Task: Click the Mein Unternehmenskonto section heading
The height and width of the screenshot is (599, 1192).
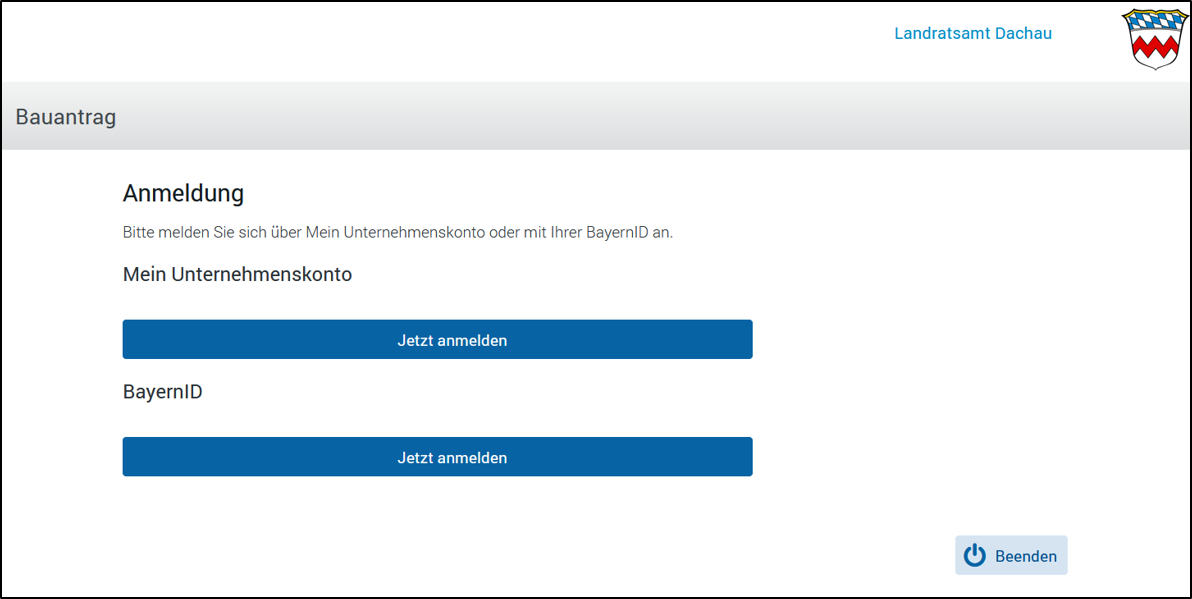Action: point(237,274)
